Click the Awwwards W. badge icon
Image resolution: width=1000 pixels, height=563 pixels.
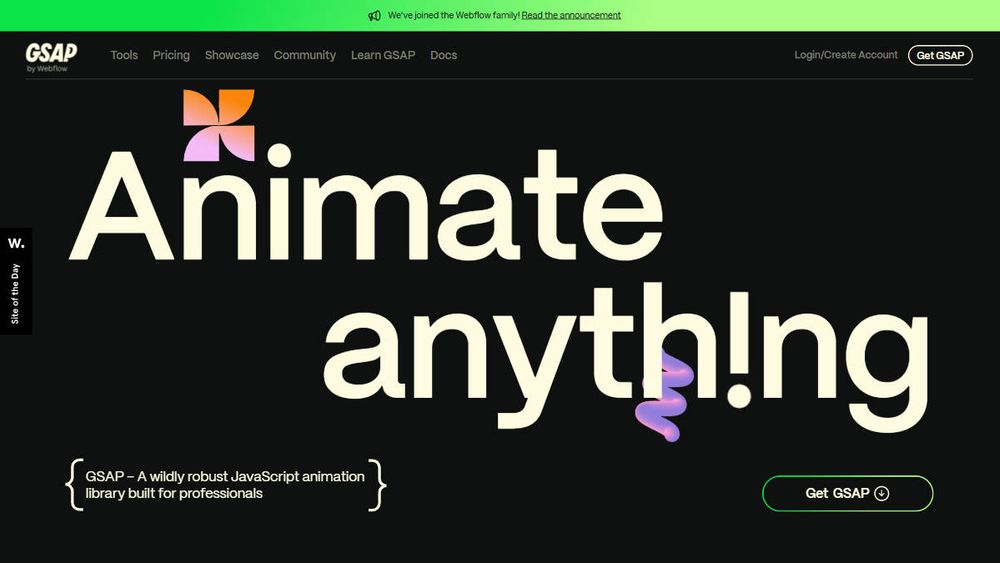(16, 243)
